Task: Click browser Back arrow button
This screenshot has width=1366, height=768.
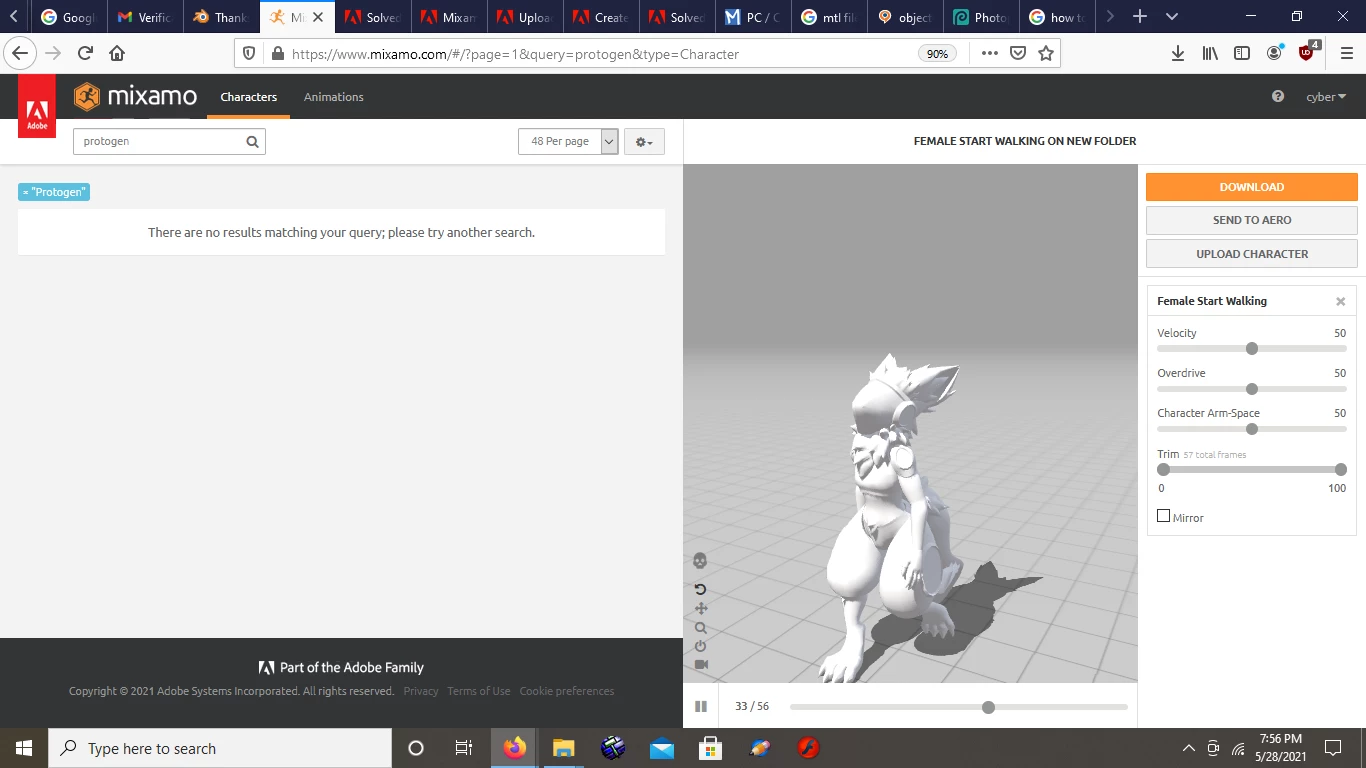Action: pos(22,54)
